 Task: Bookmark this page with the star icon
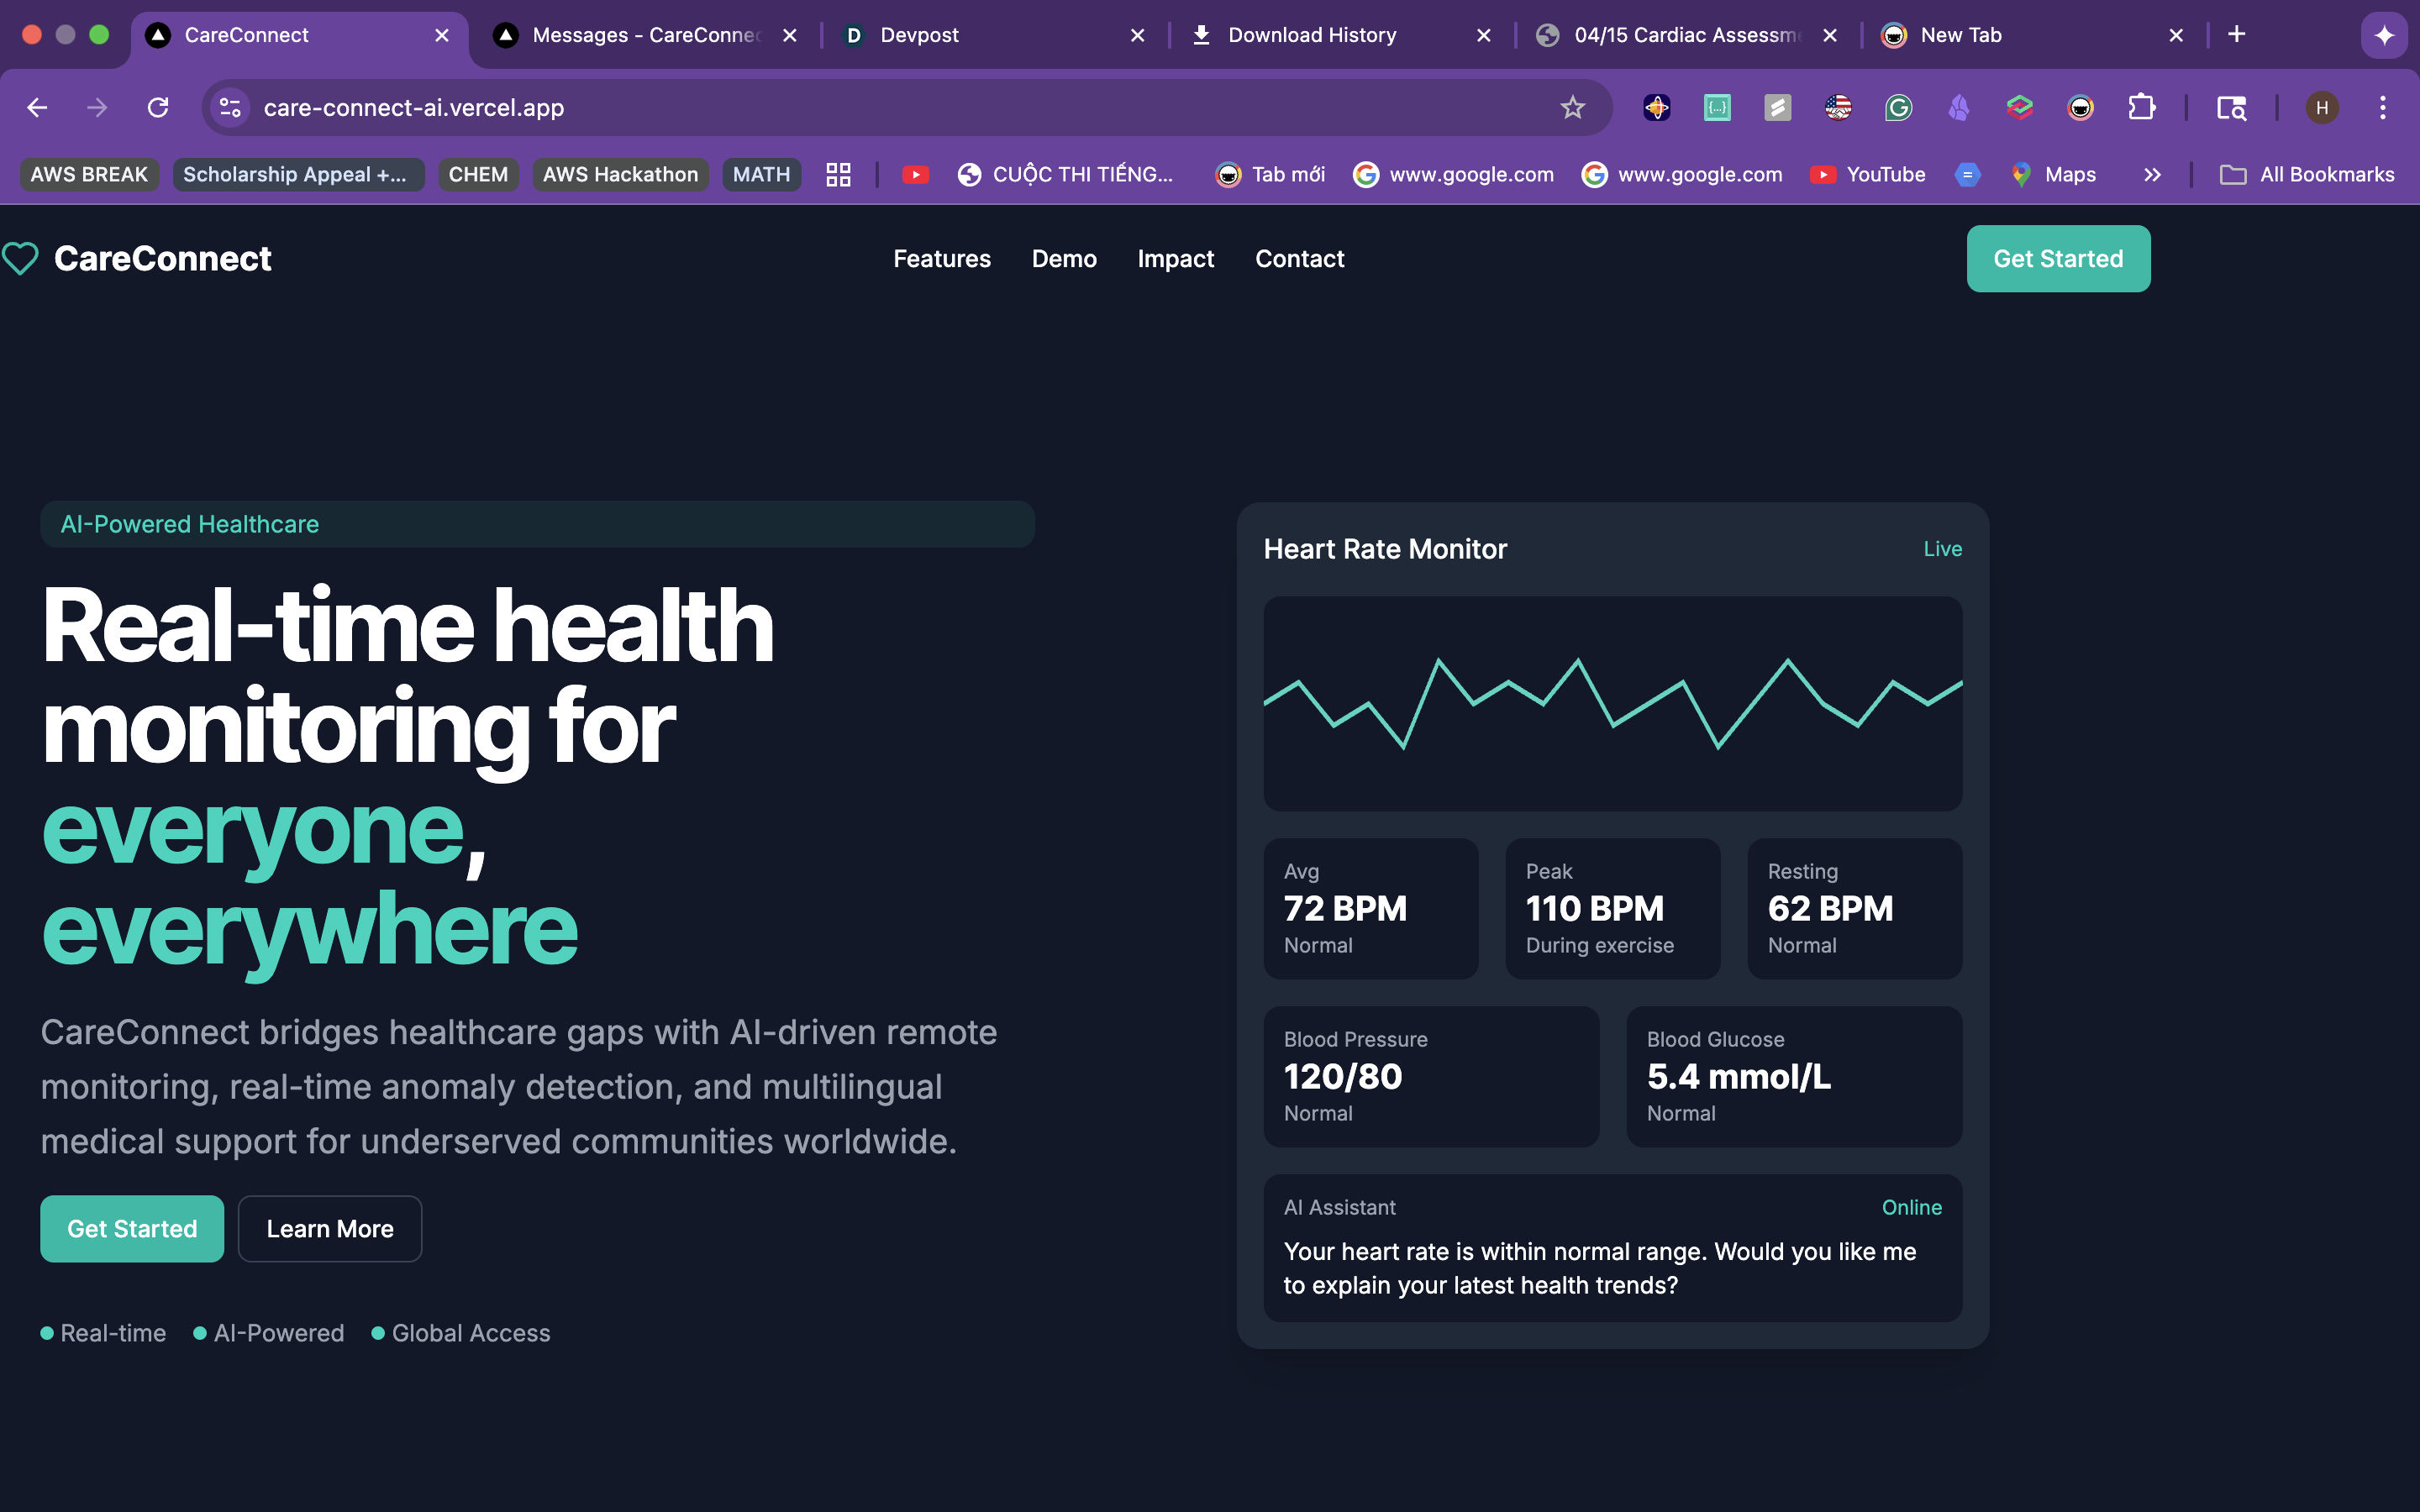[1572, 107]
